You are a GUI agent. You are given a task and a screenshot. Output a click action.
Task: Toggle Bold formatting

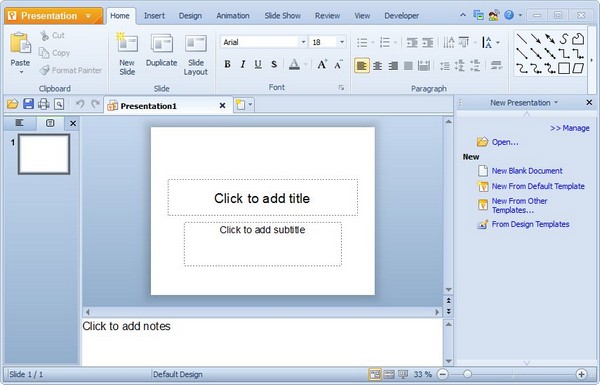pyautogui.click(x=227, y=64)
